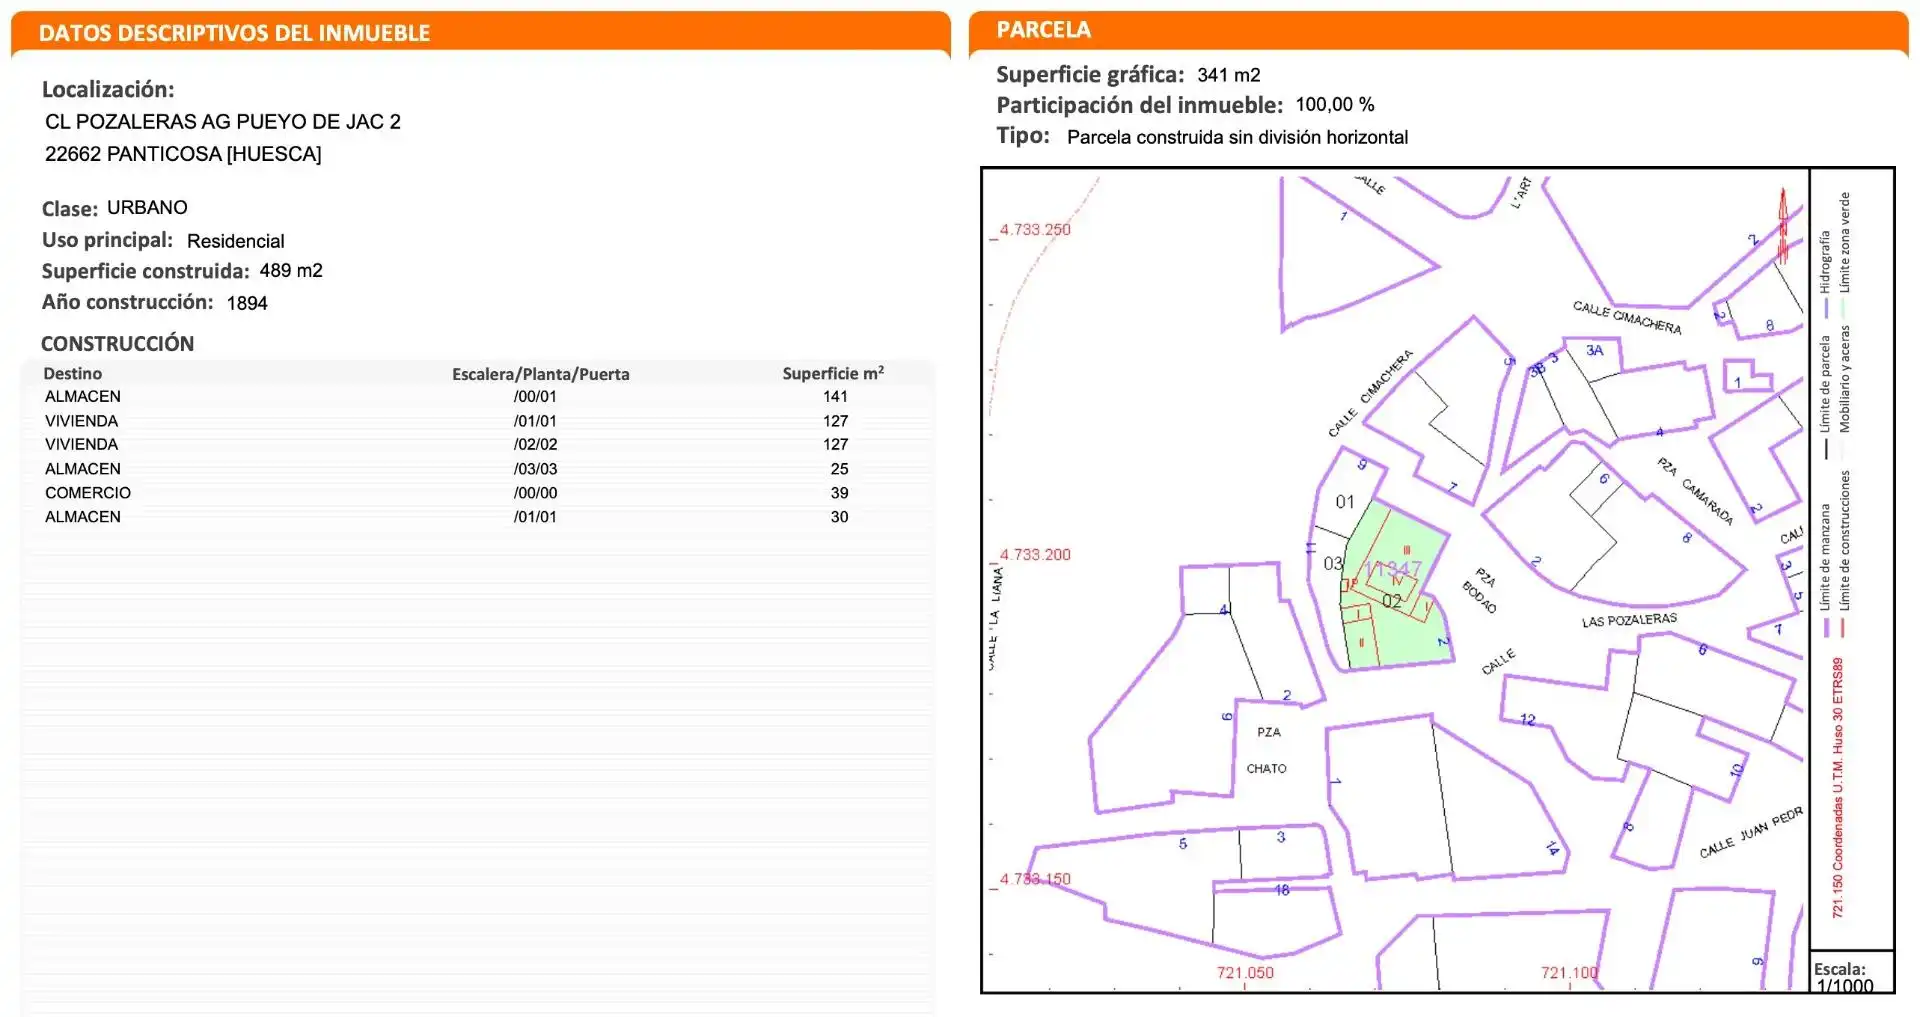Click the 'Límite de manzana' legend entry
Viewport: 1920px width, 1017px height.
coord(1825,570)
